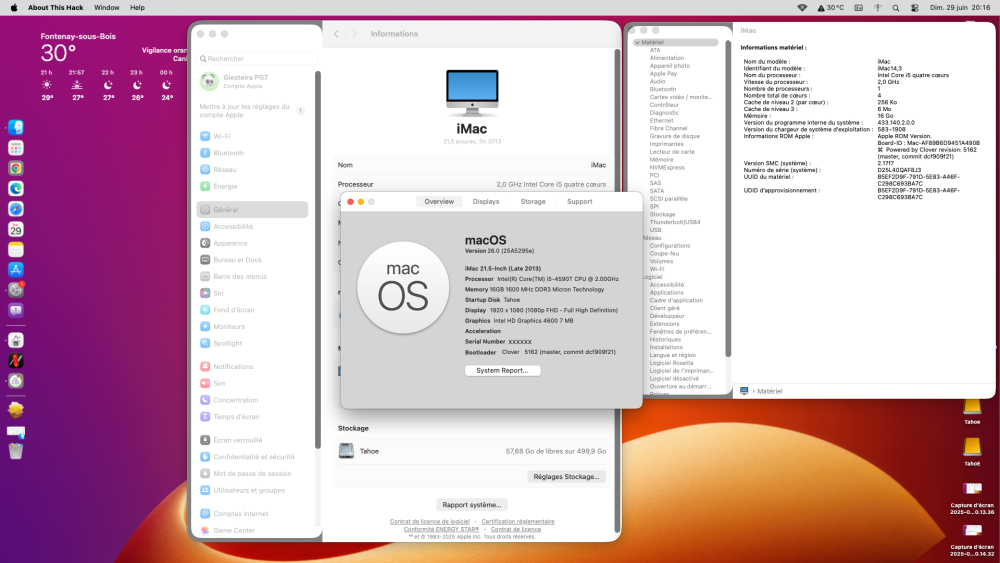Launch Finder from the Dock
Screen dimensions: 1000x563
click(x=16, y=128)
